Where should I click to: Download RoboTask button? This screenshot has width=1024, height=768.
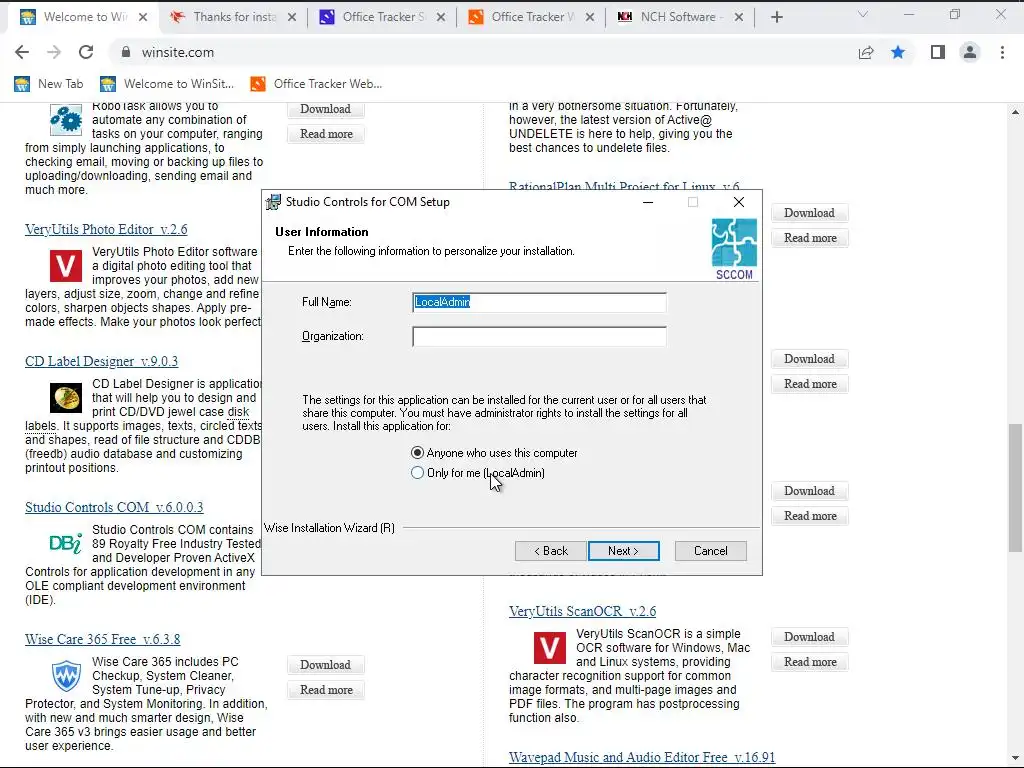tap(325, 109)
